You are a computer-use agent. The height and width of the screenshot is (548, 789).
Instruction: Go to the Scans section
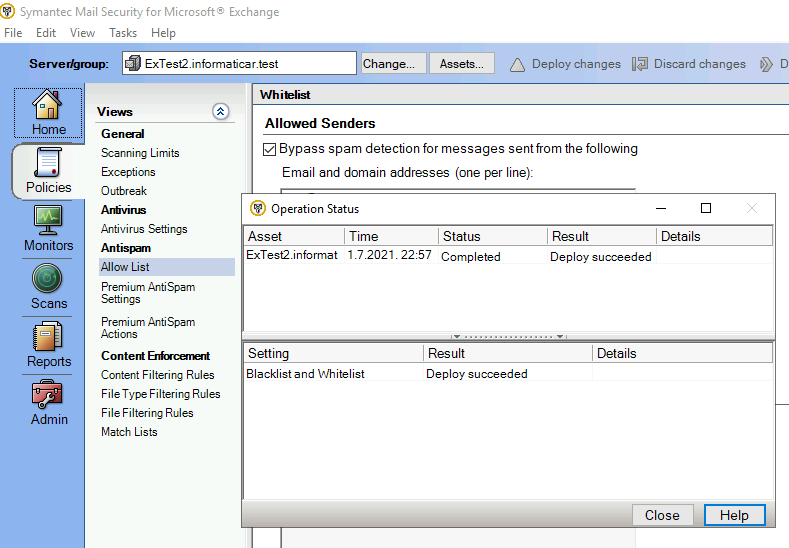pyautogui.click(x=47, y=278)
